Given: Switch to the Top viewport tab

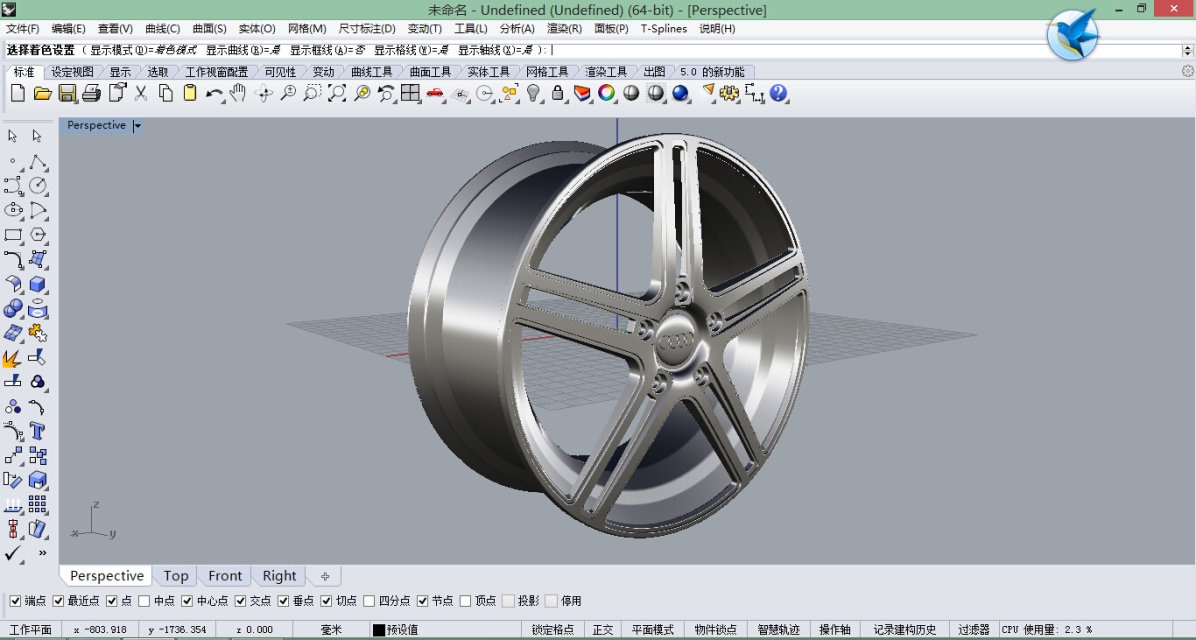Looking at the screenshot, I should pyautogui.click(x=175, y=576).
